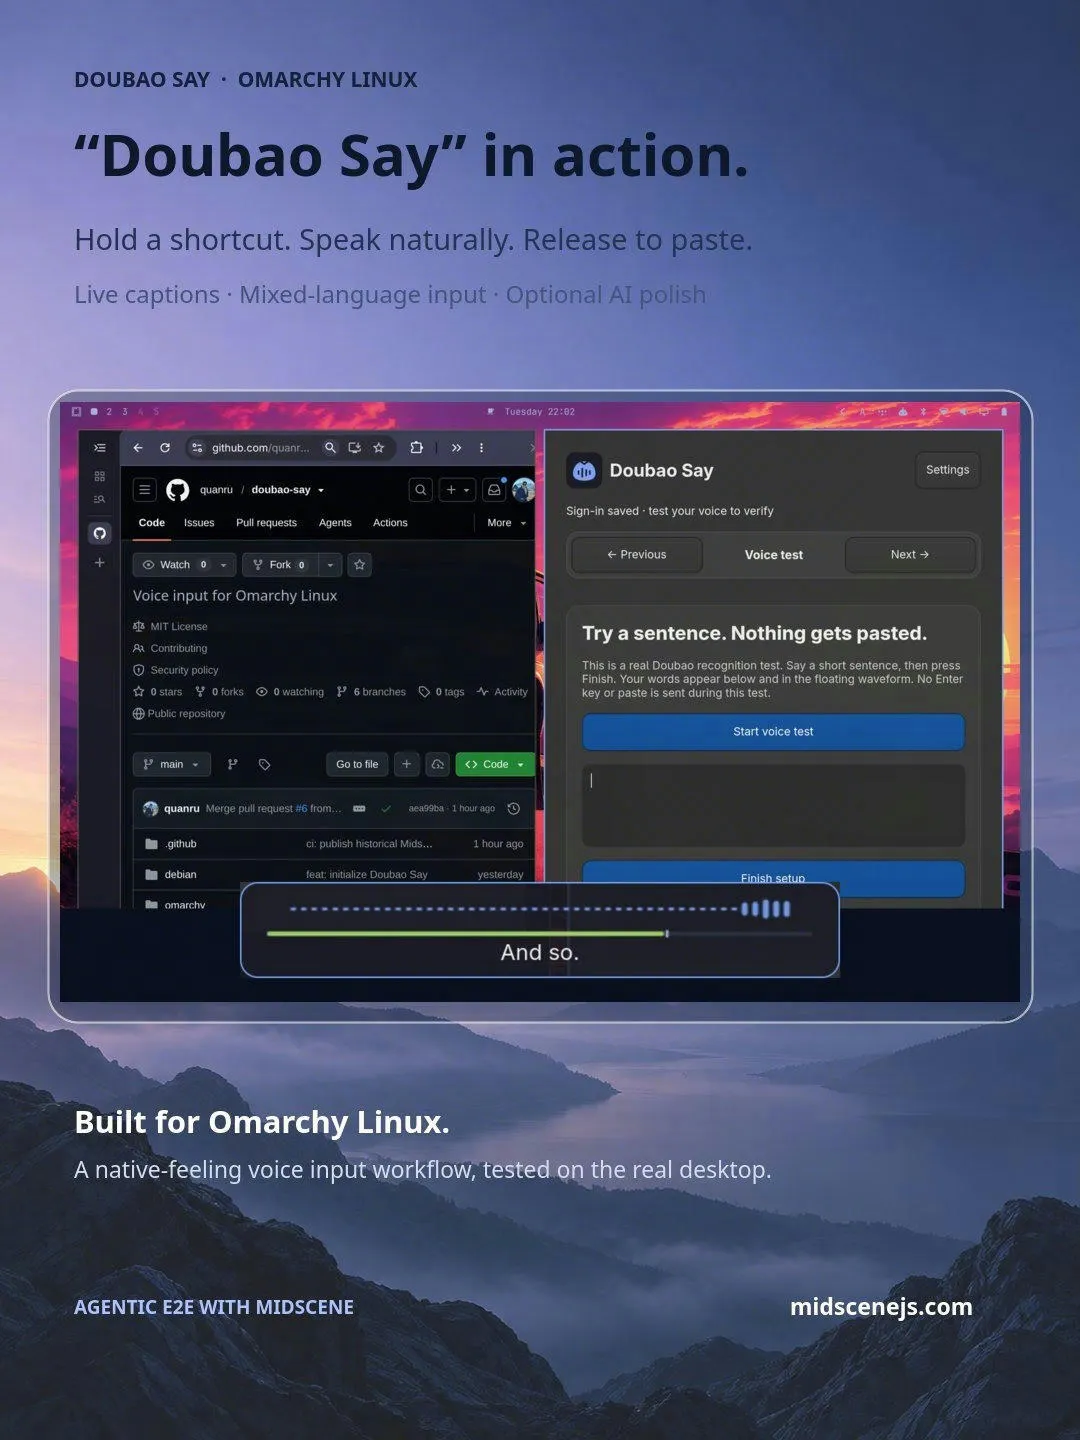Open the Agents tab

[x=335, y=523]
